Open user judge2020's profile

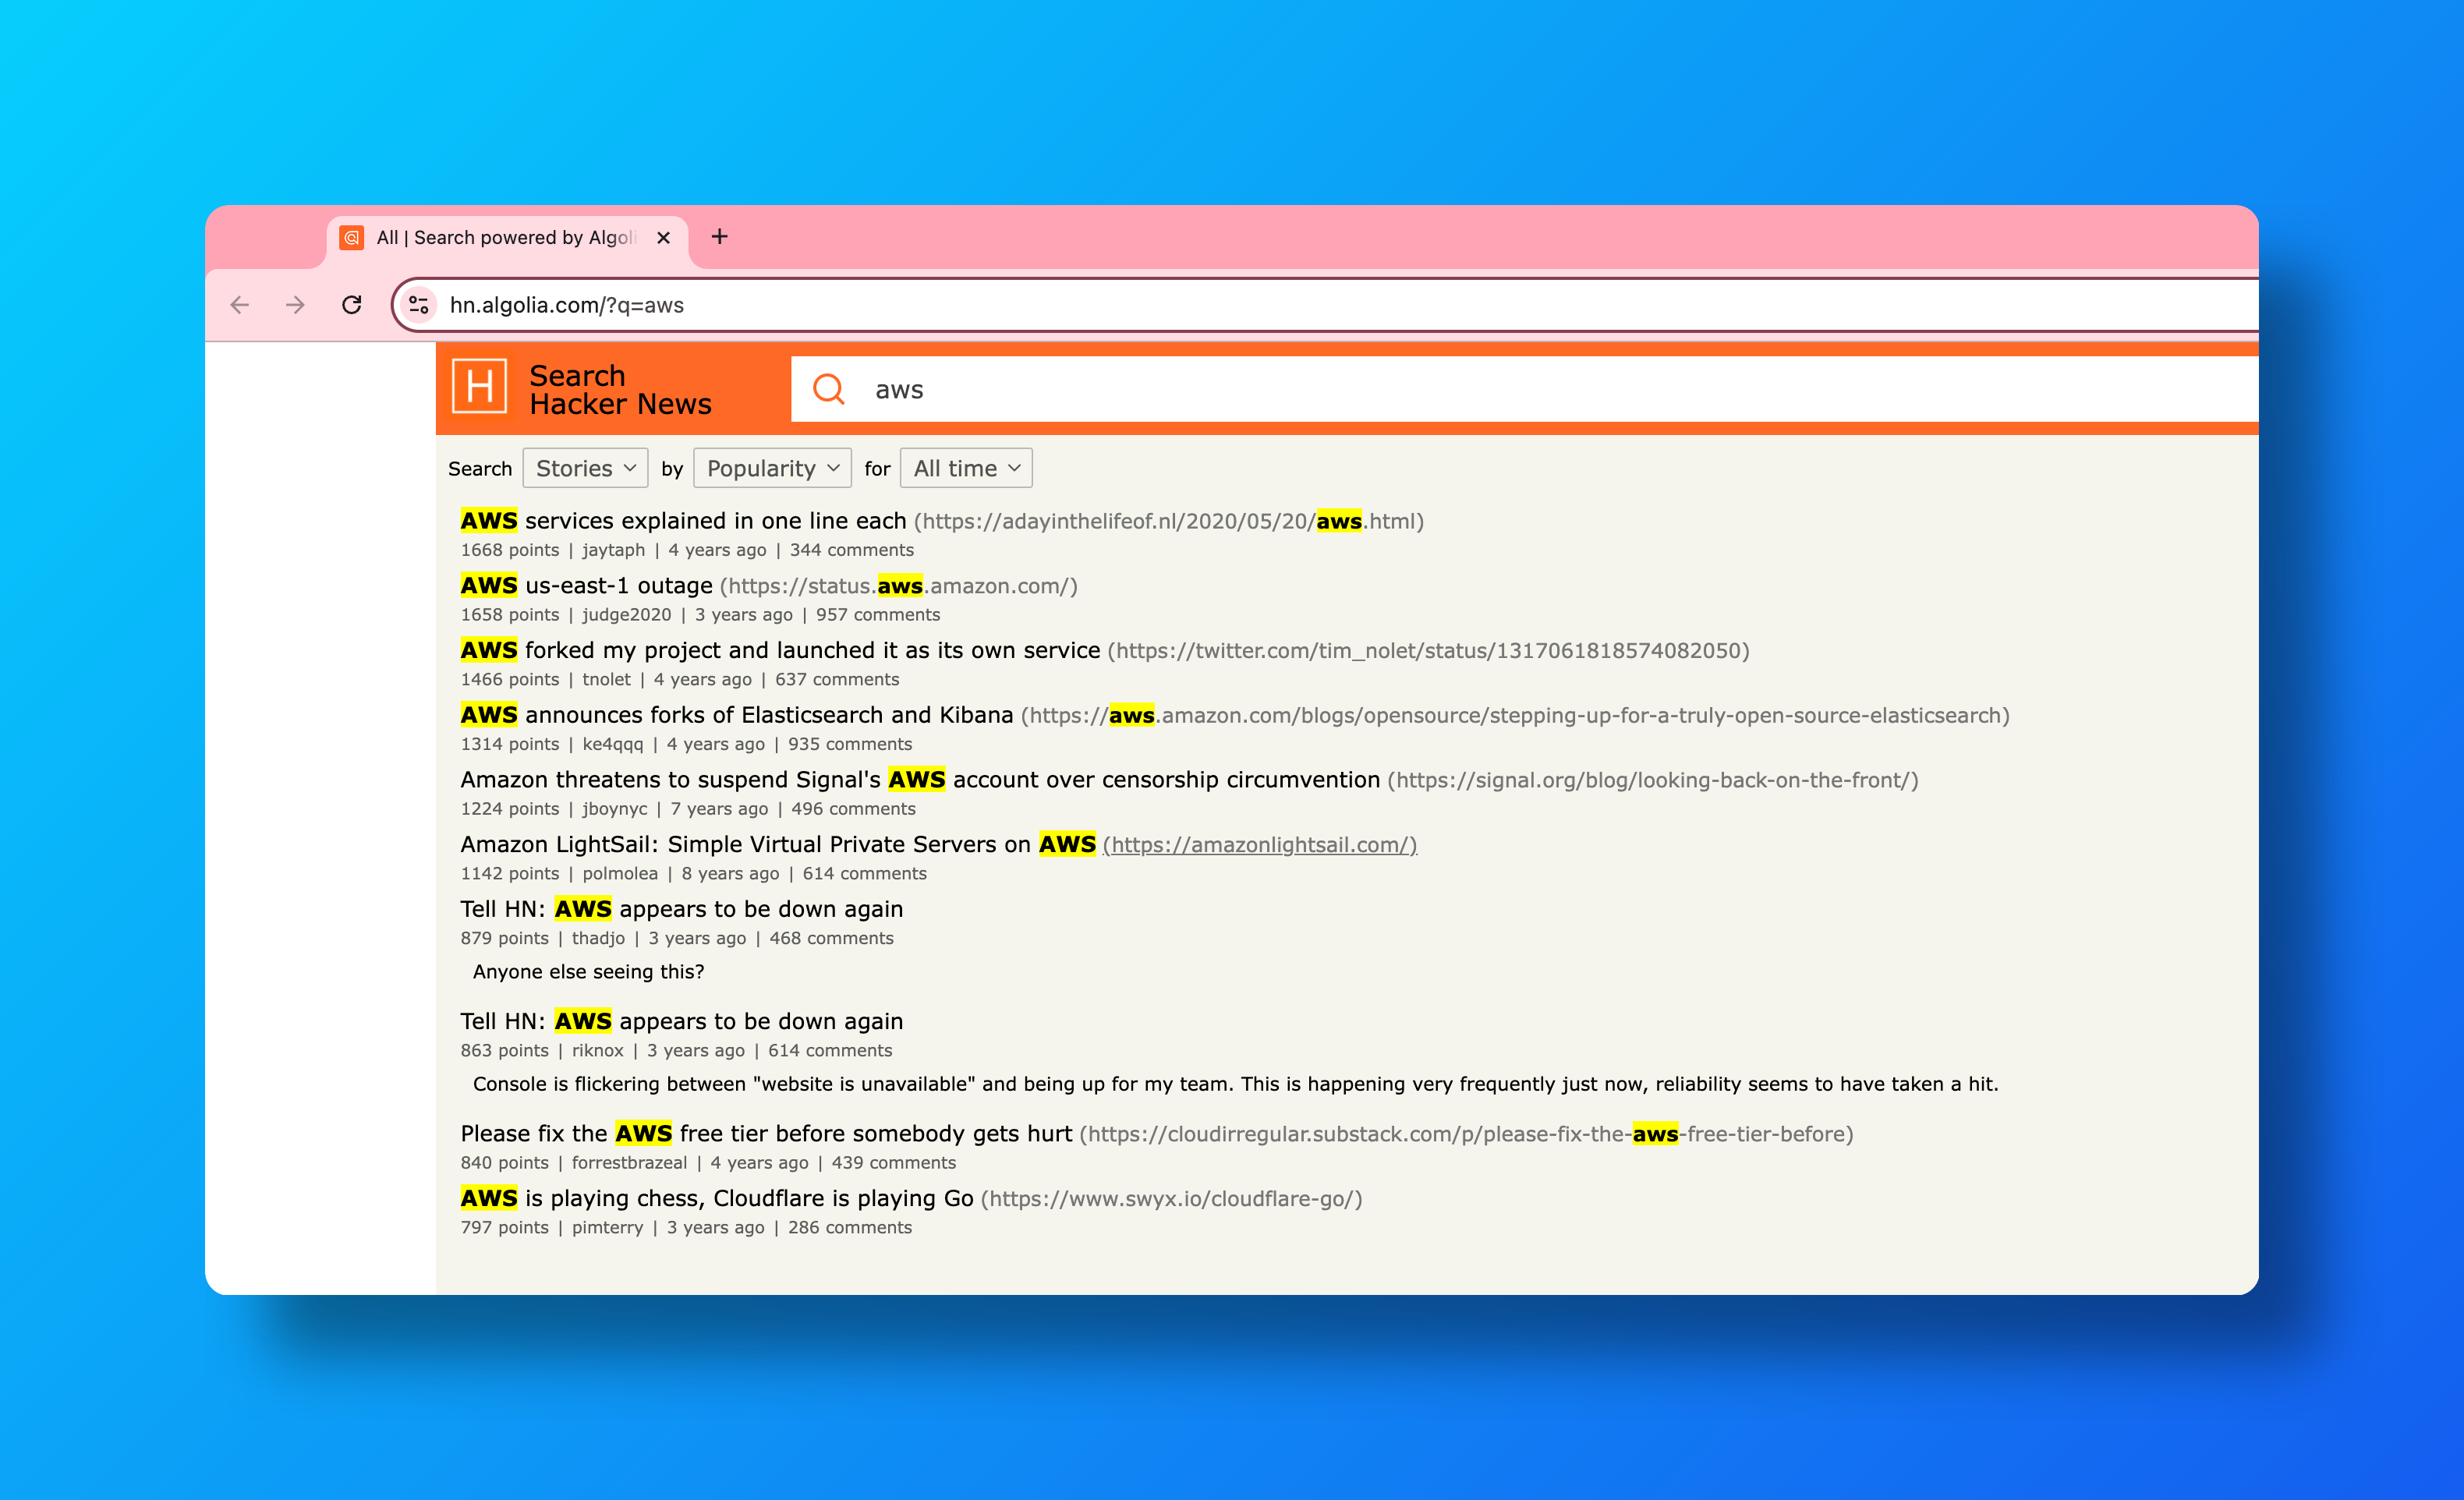(627, 615)
